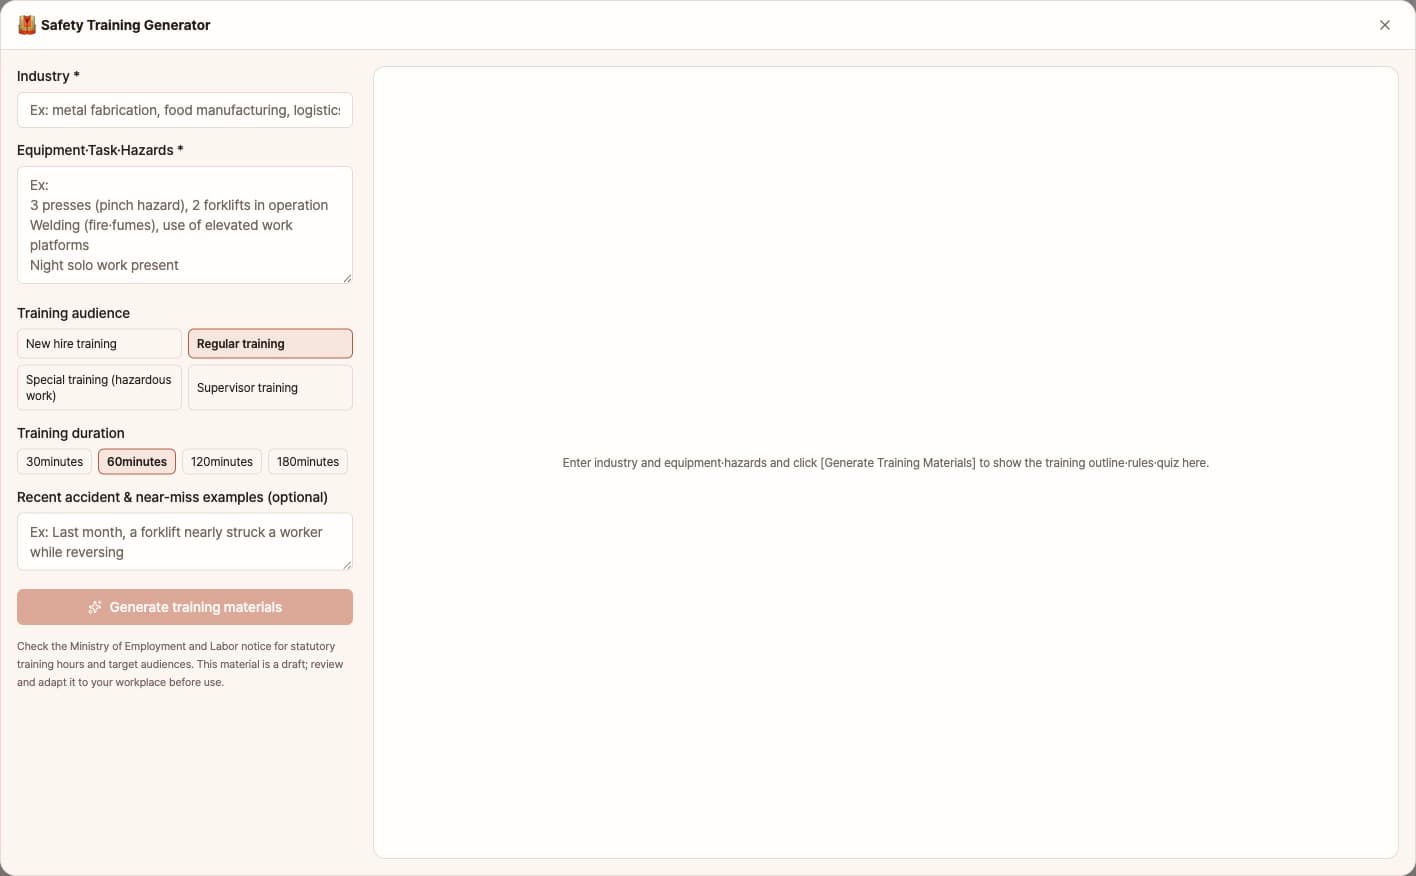This screenshot has height=876, width=1416.
Task: Select New hire training audience
Action: coord(99,344)
